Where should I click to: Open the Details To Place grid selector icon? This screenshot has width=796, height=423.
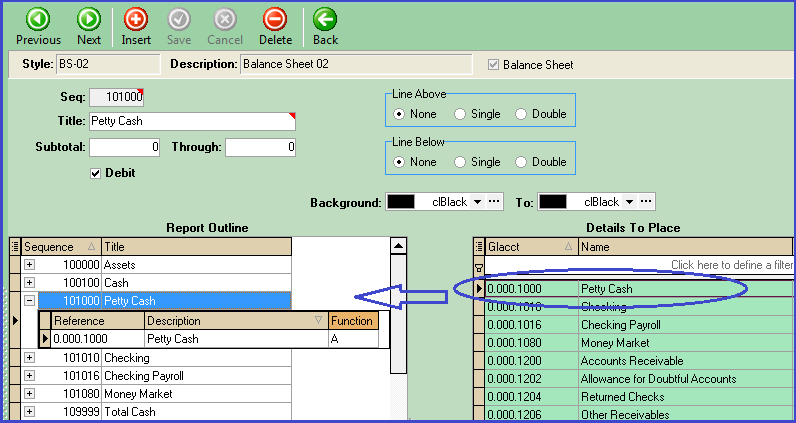[x=479, y=247]
